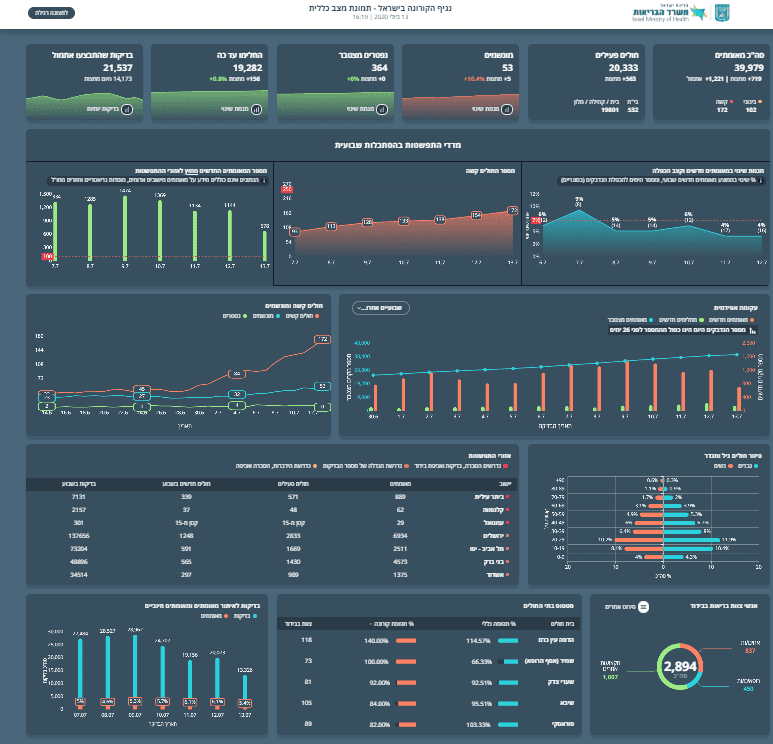The width and height of the screenshot is (773, 744).
Task: Click the outbreak row with 7131 weekly tests
Action: [x=272, y=497]
